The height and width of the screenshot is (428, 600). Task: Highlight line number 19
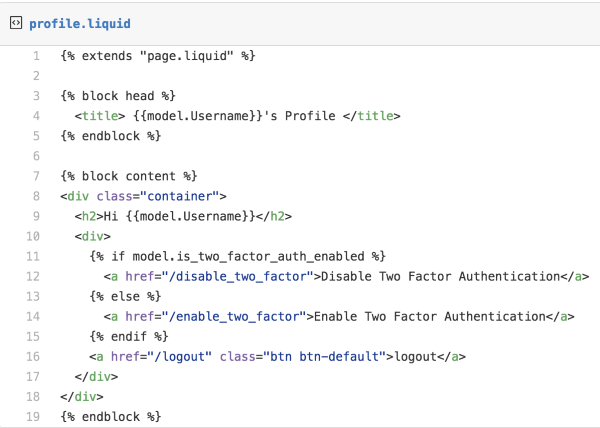(33, 416)
